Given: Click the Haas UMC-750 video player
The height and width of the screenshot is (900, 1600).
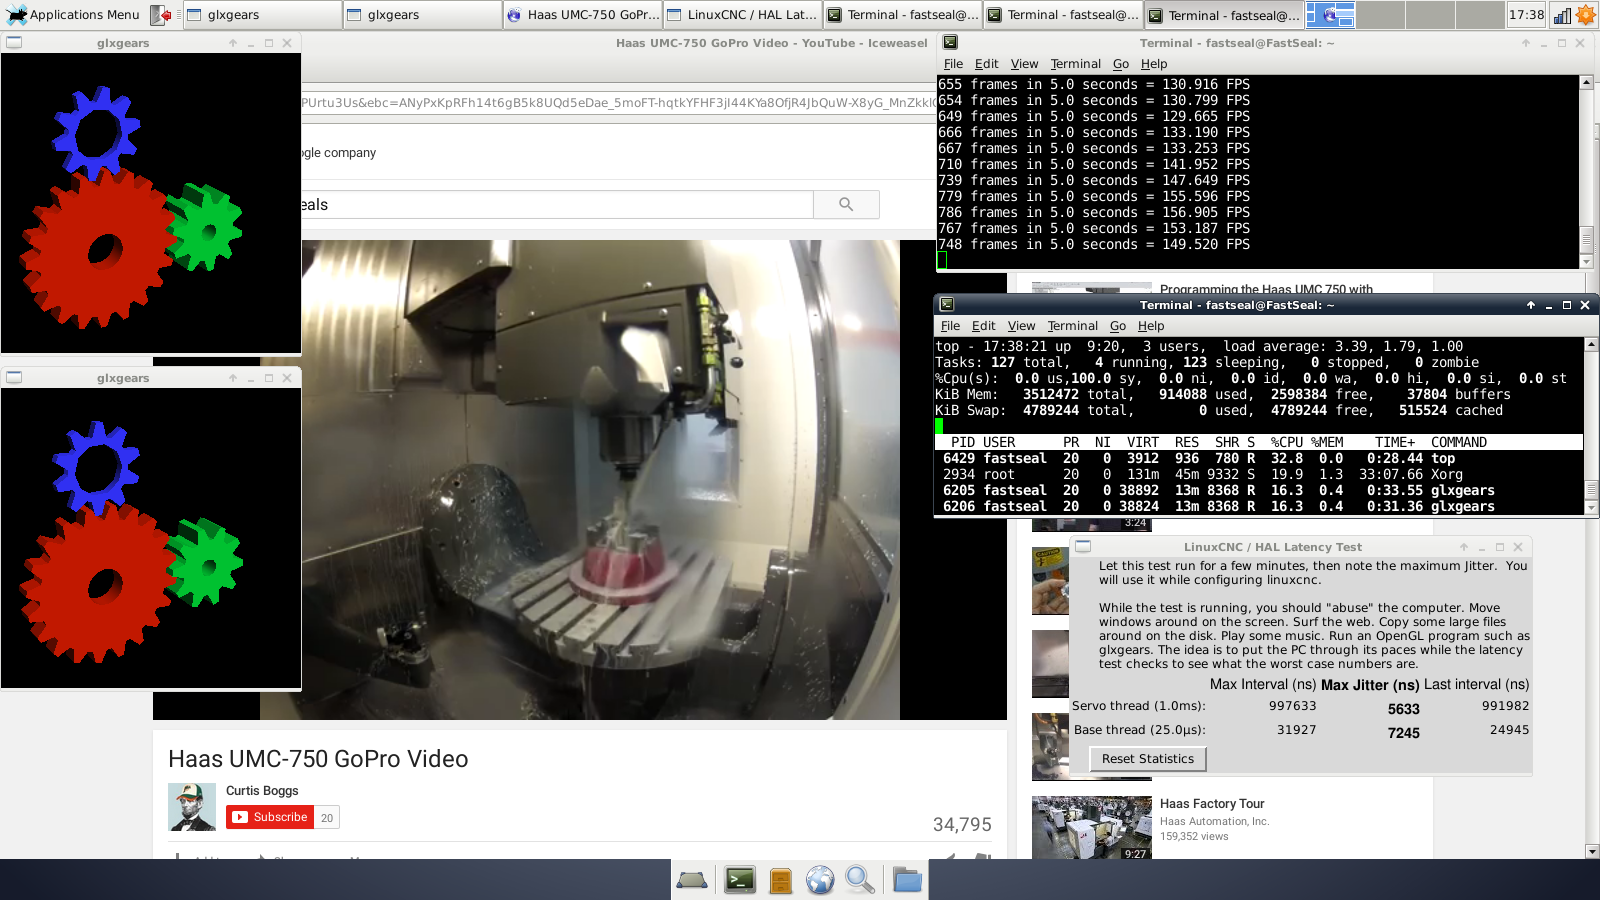Looking at the screenshot, I should [580, 480].
